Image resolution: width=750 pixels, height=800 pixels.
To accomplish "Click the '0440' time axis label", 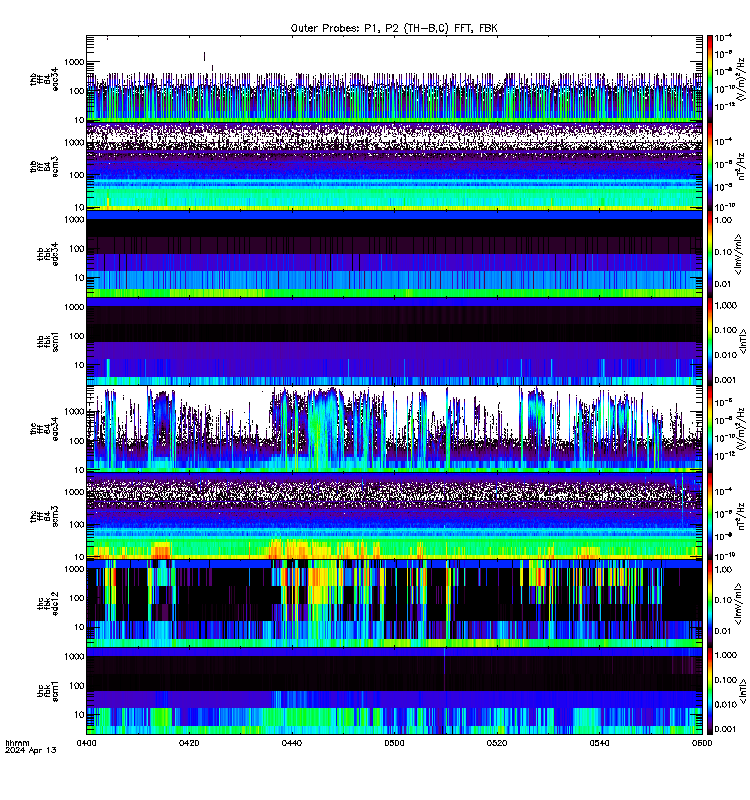I will coord(292,743).
